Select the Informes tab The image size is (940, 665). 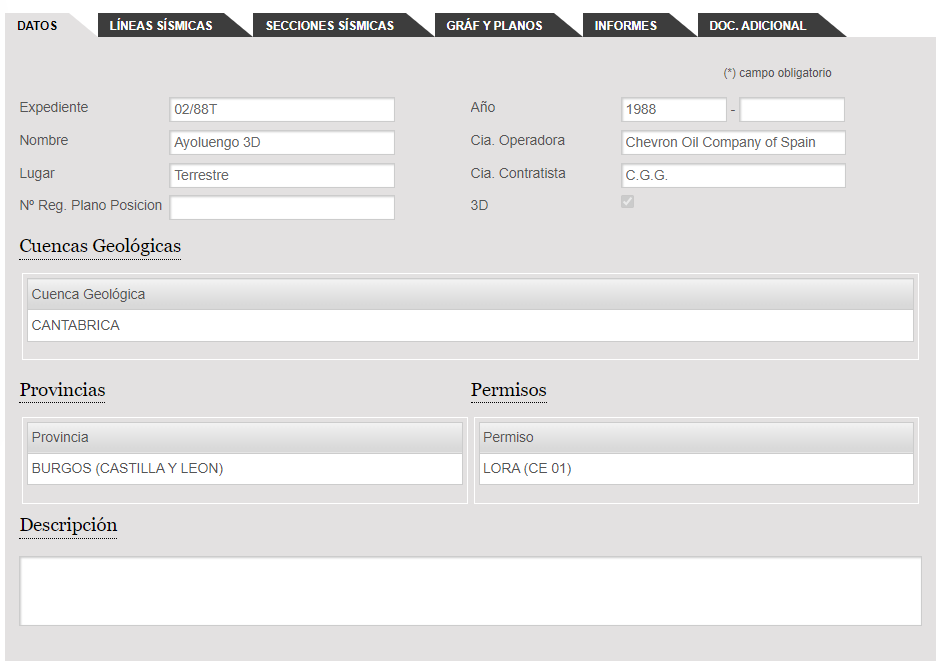625,25
